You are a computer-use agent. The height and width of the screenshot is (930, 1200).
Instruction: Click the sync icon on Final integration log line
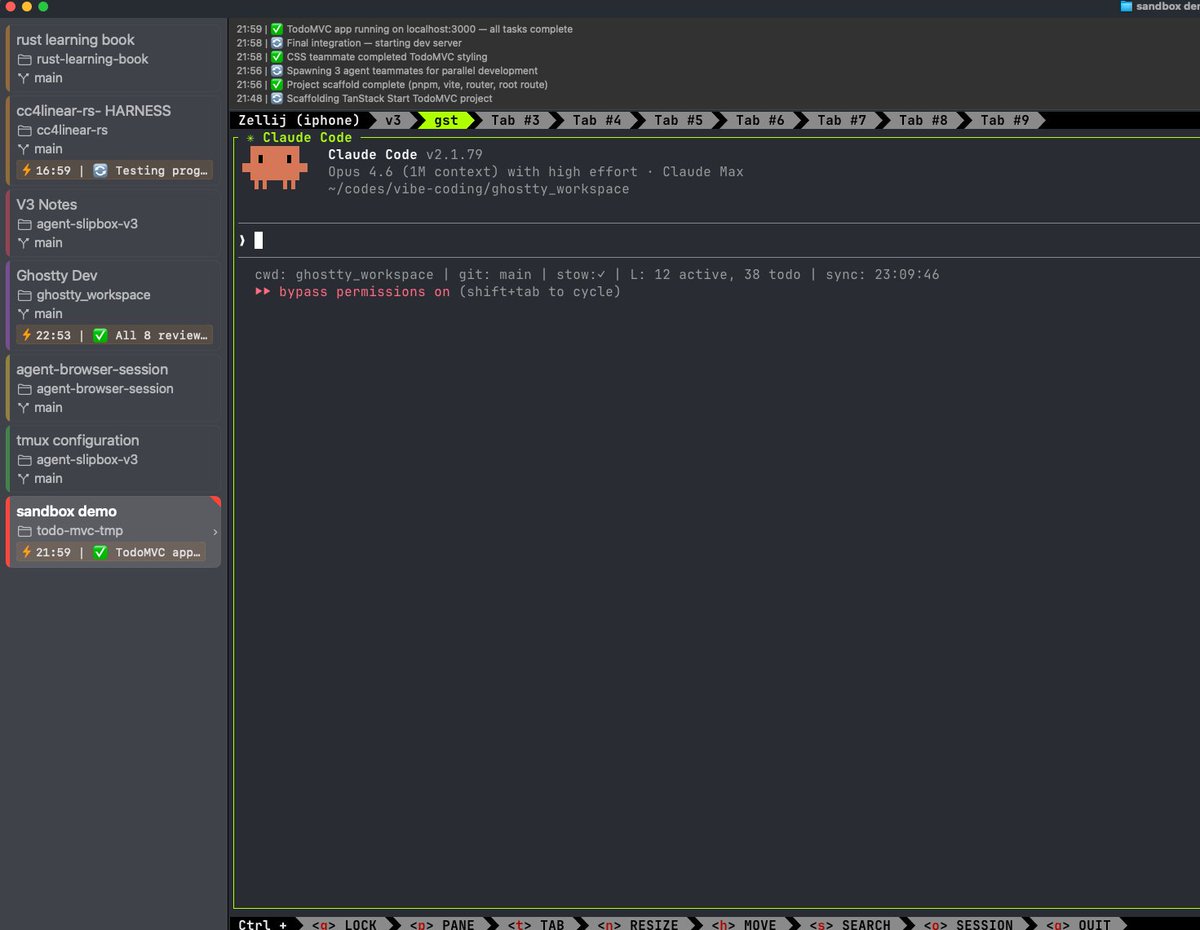277,43
